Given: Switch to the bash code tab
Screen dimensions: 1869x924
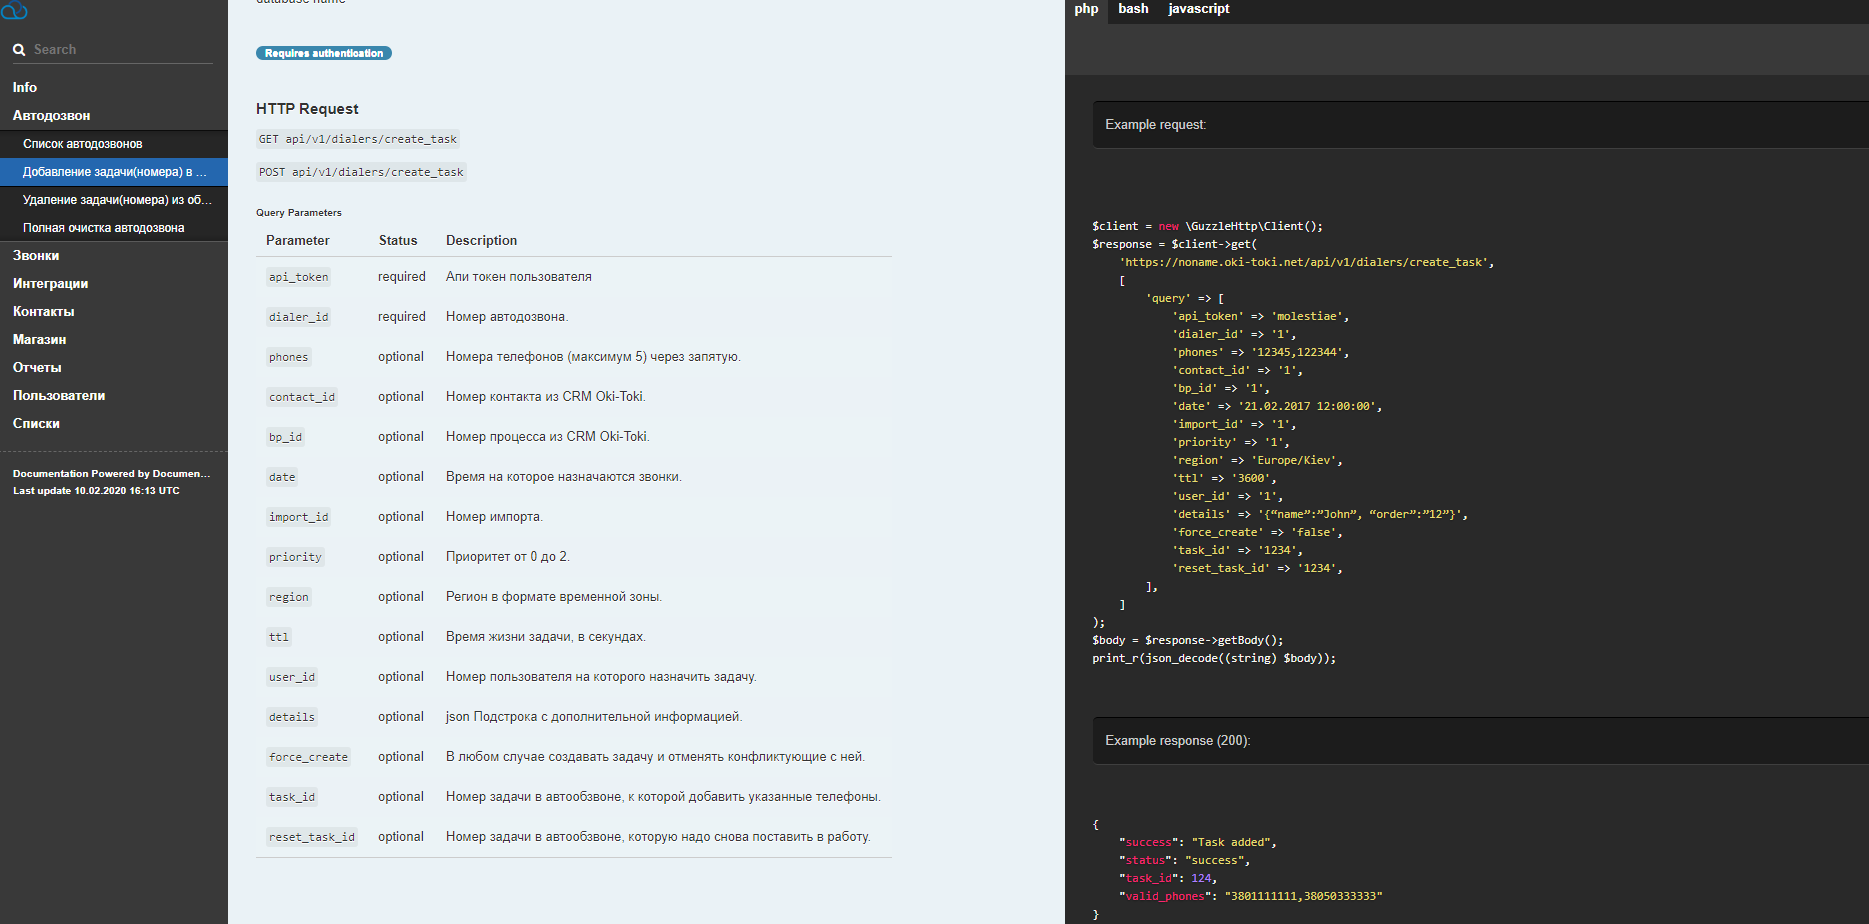Looking at the screenshot, I should [1133, 9].
